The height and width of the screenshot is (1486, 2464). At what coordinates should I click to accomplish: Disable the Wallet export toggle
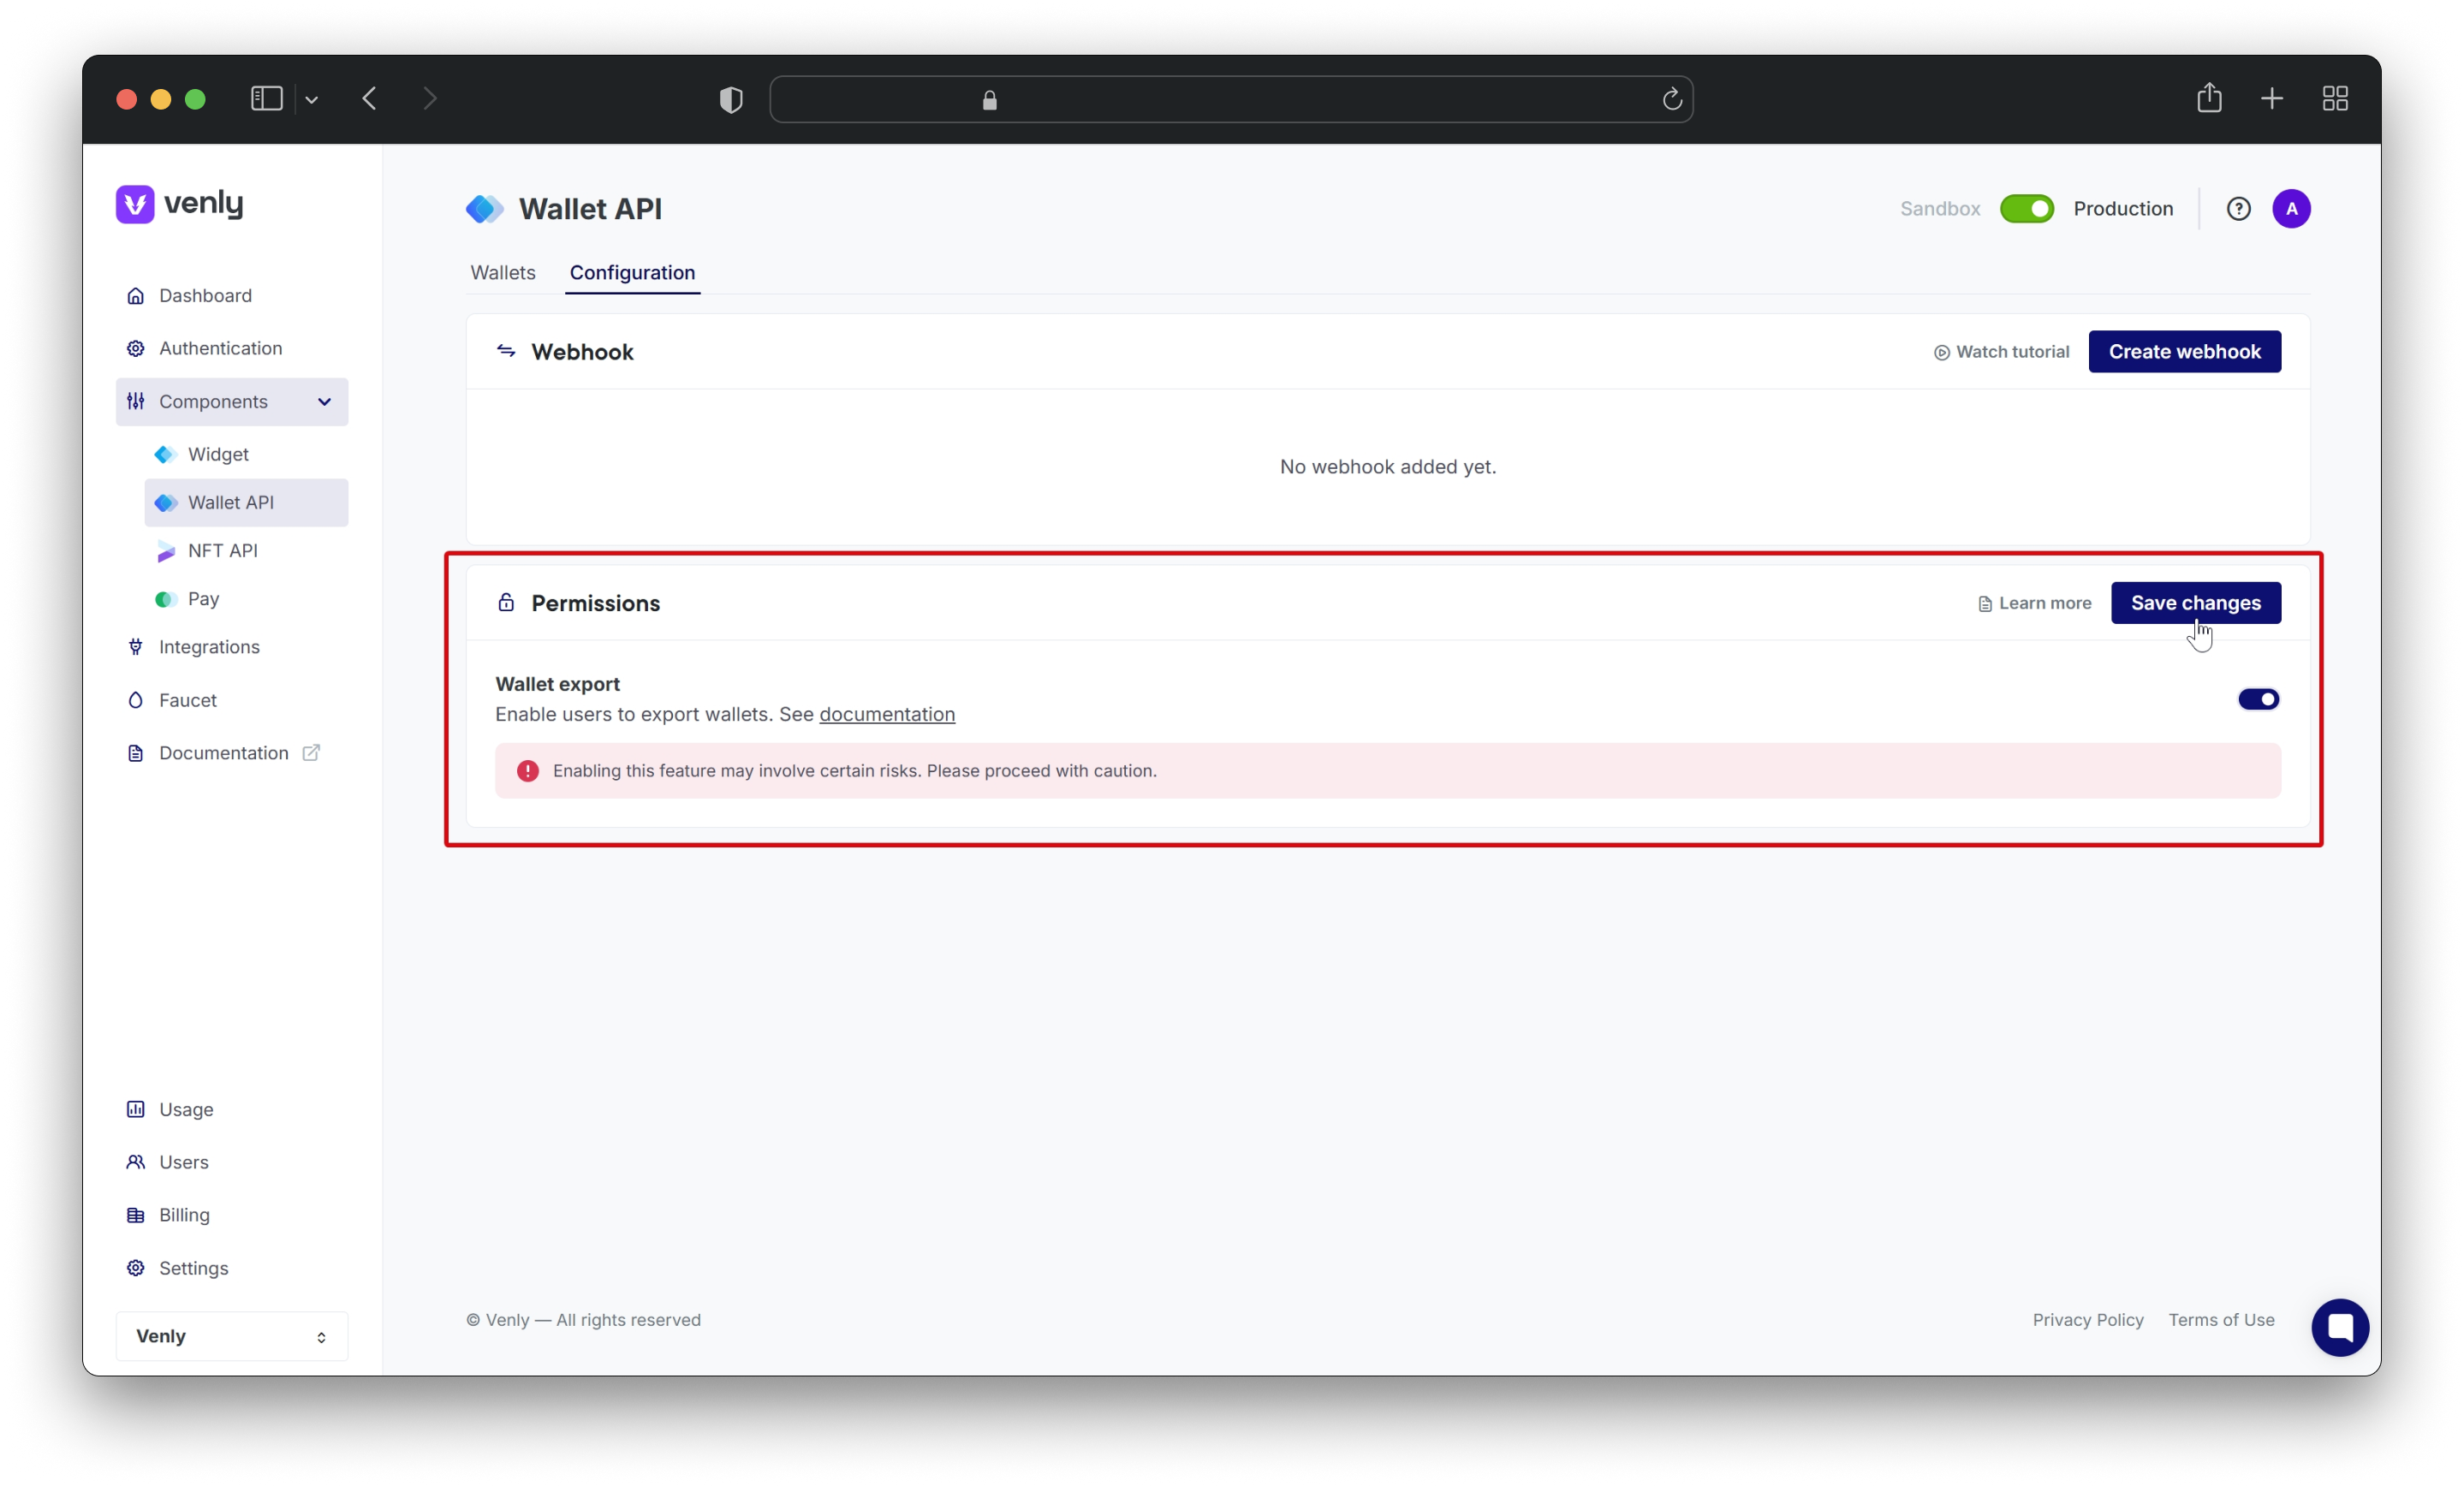pyautogui.click(x=2258, y=699)
